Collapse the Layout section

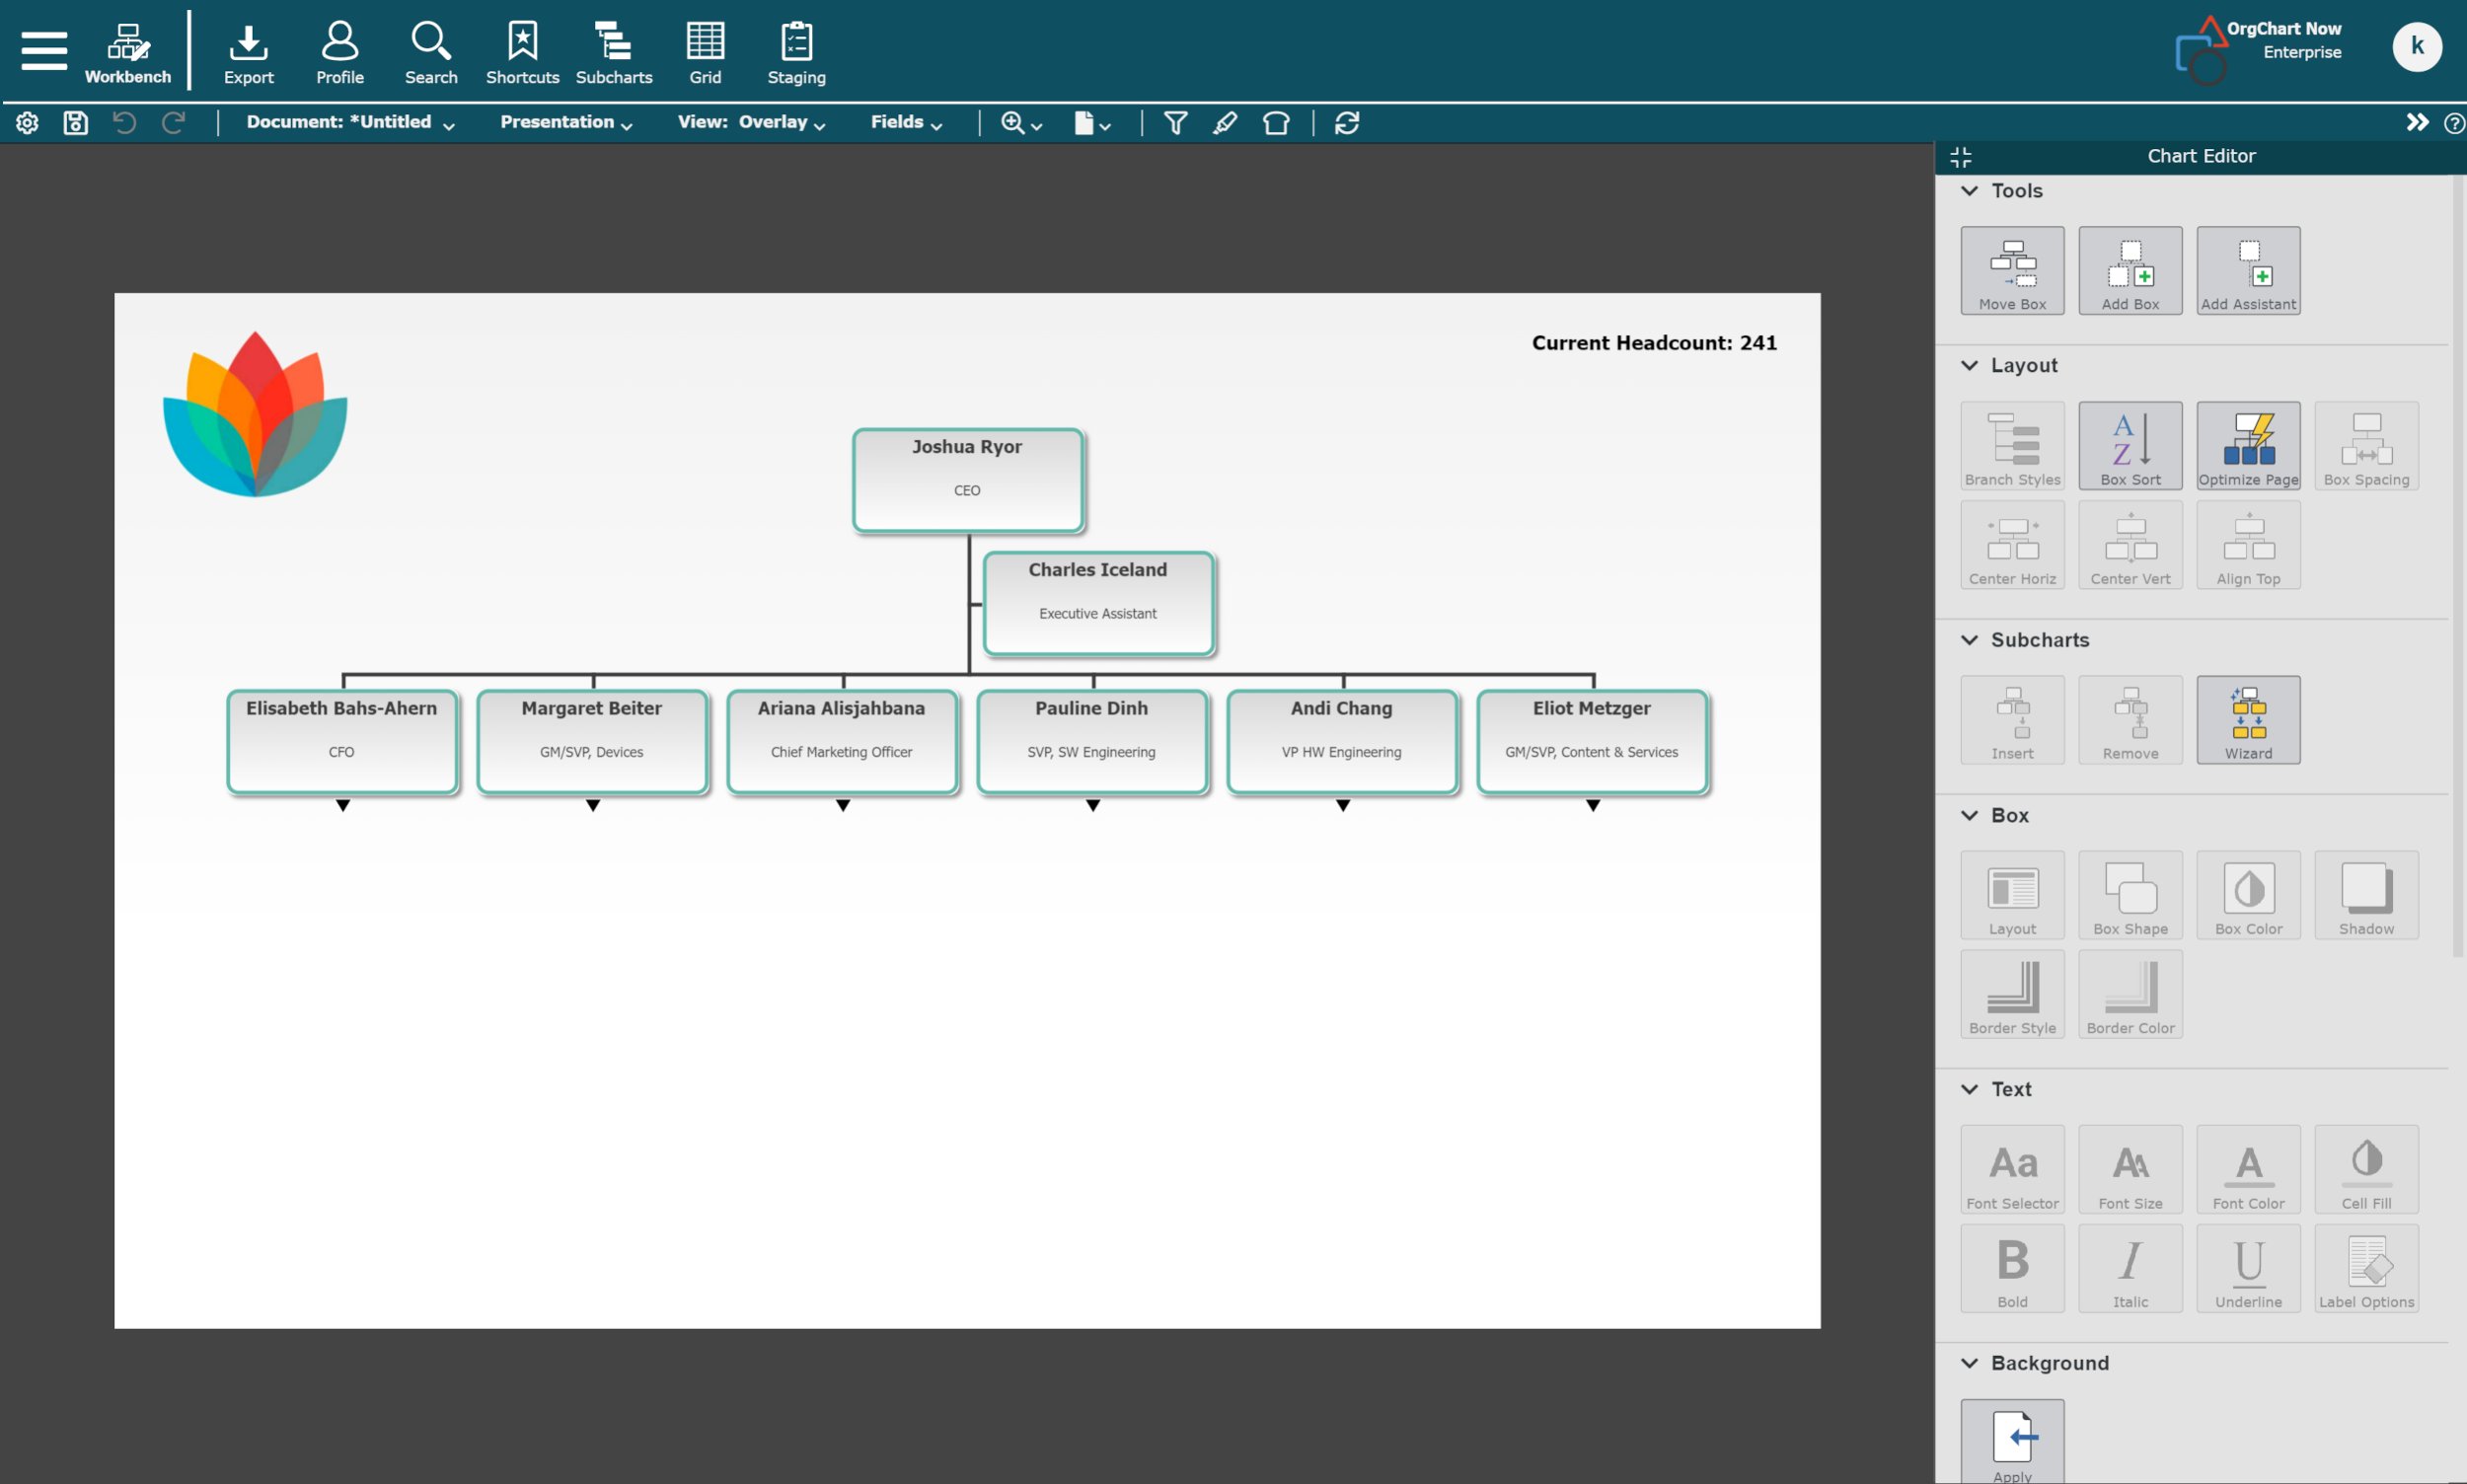pyautogui.click(x=1968, y=365)
